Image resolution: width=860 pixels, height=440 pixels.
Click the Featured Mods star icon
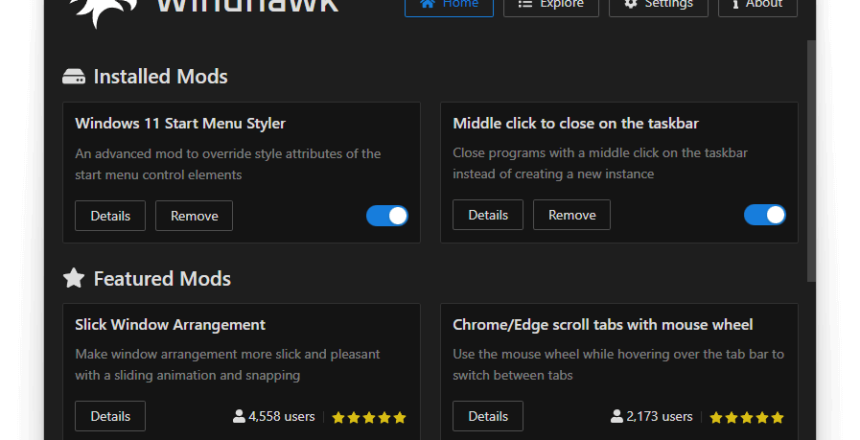[x=73, y=278]
